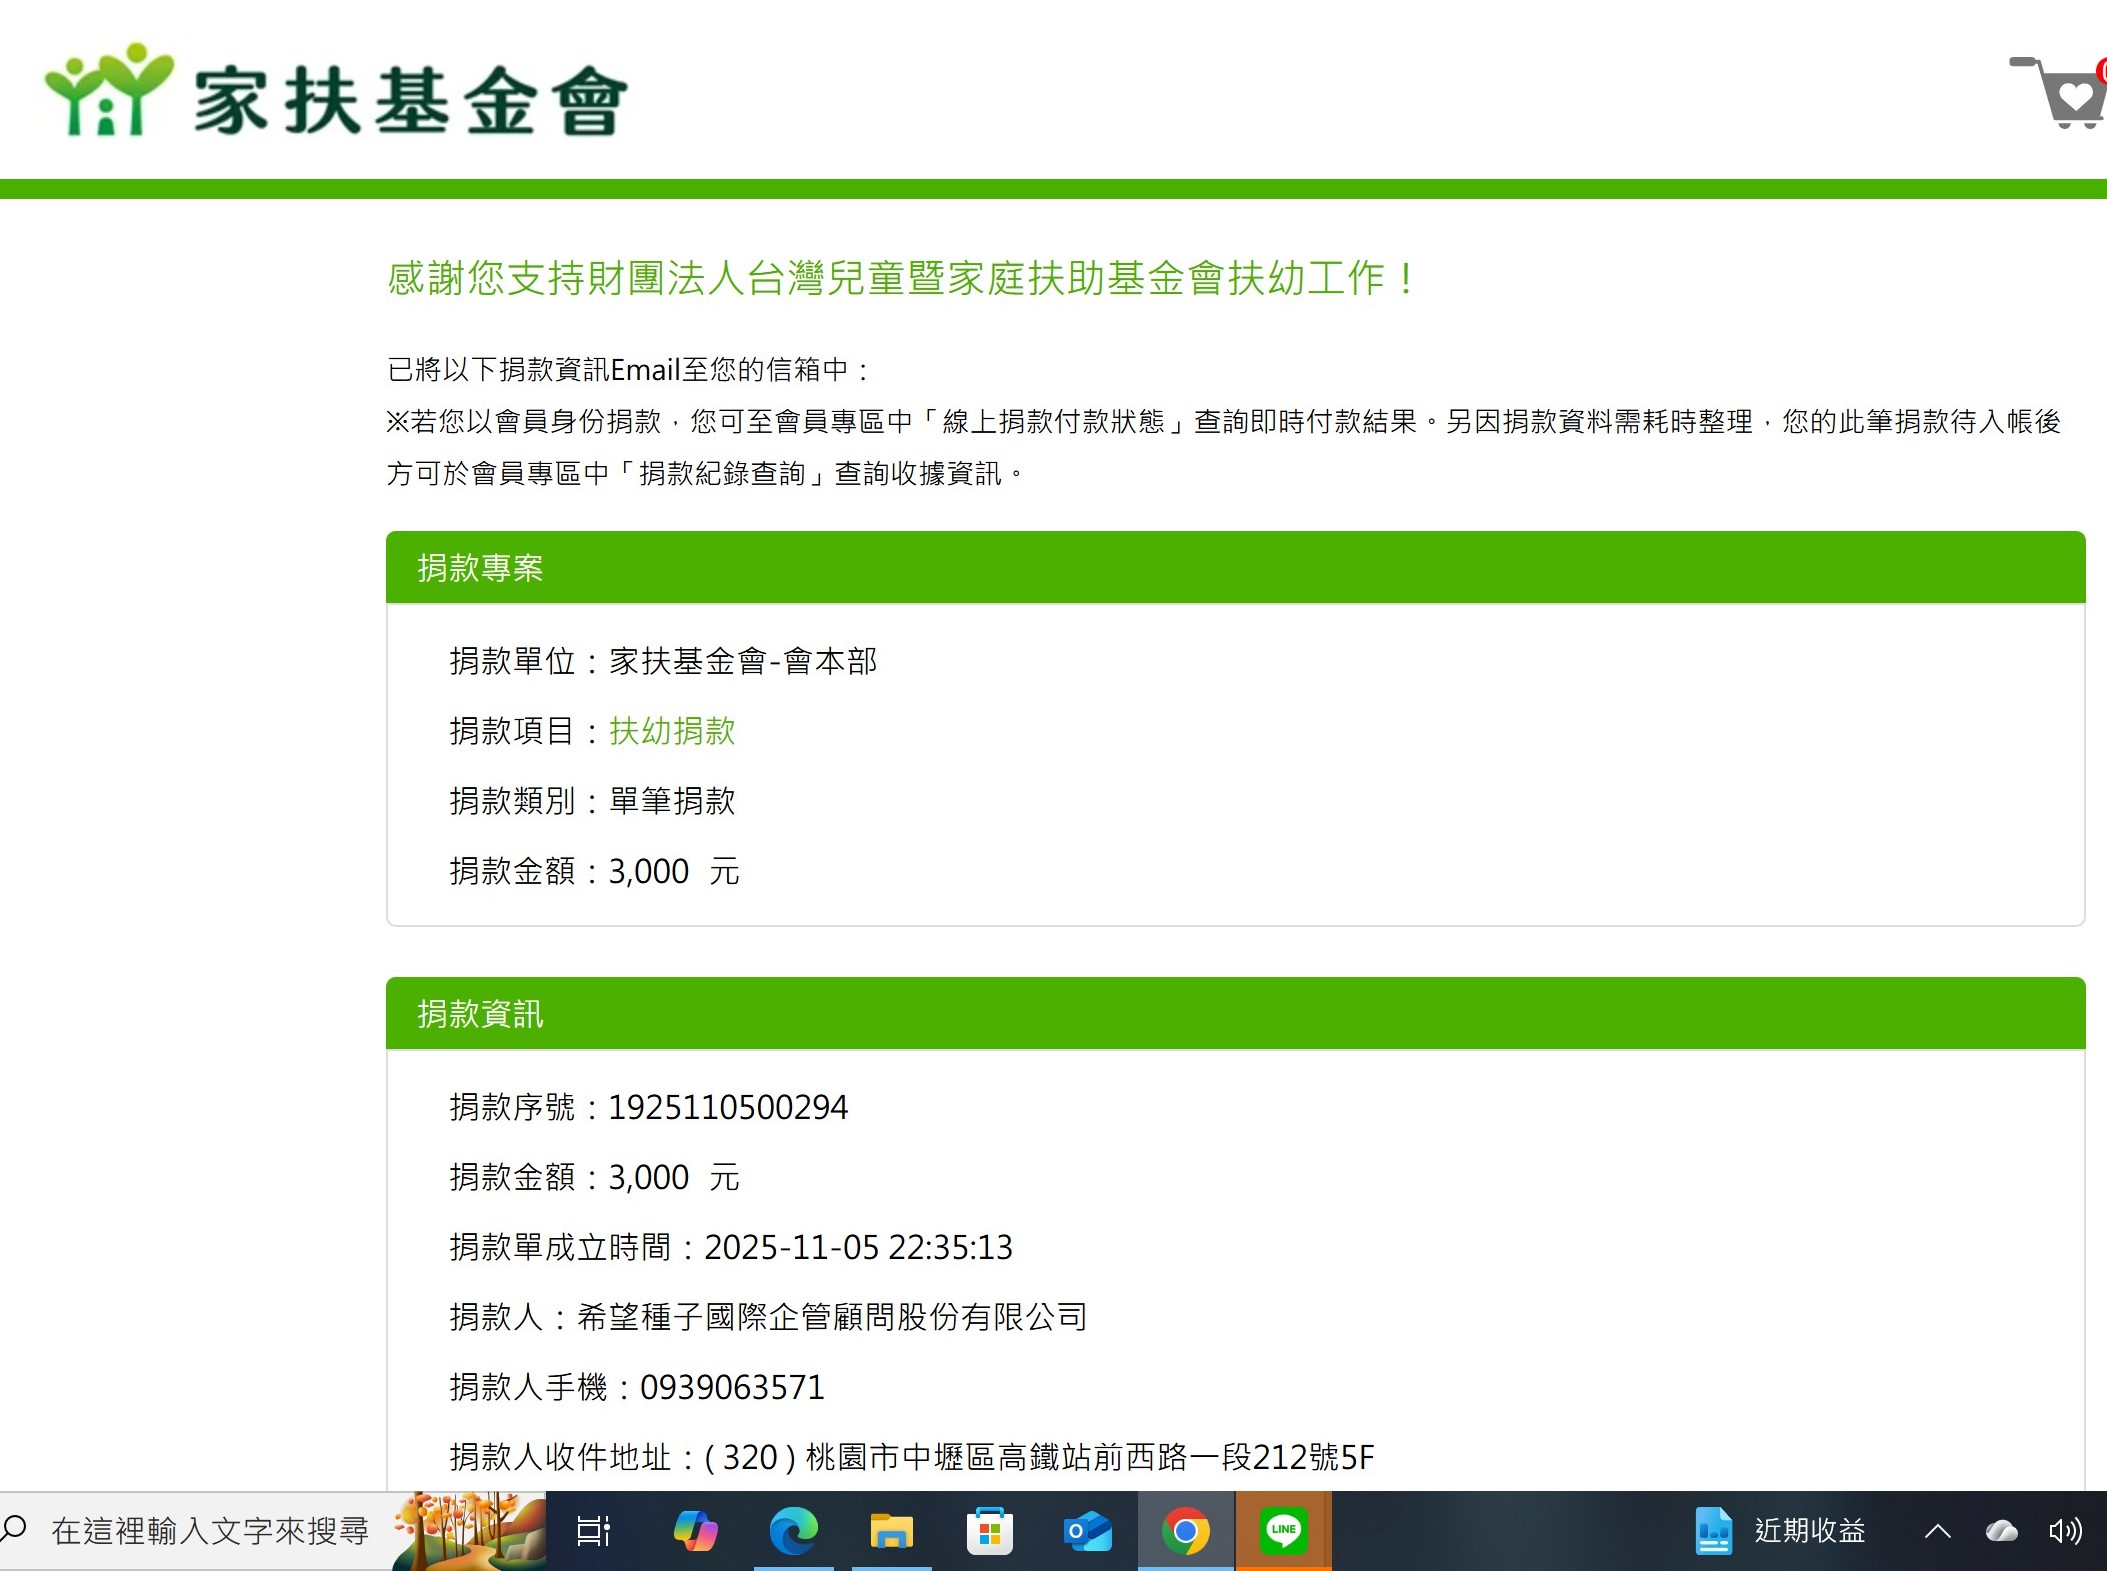Open the volume speaker control
This screenshot has height=1571, width=2107.
pos(2064,1531)
